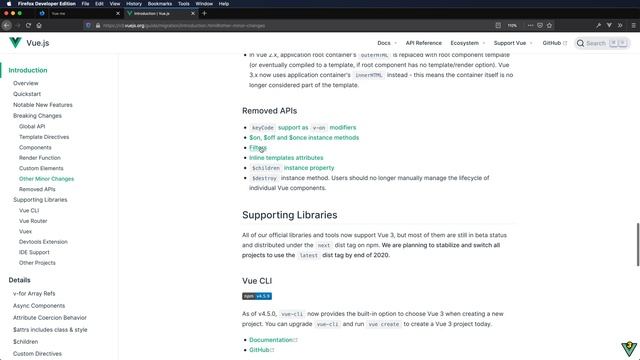Select the Introduction | Vue.js tab
640x360 pixels.
tap(160, 13)
